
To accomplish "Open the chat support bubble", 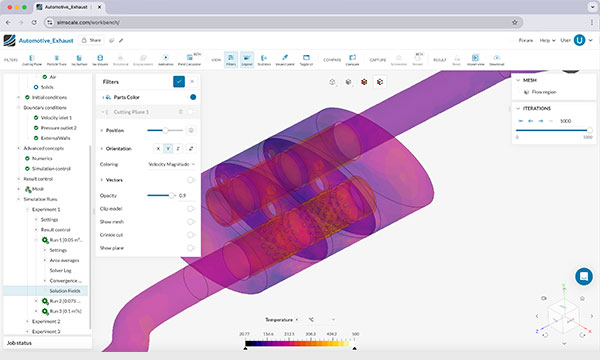I will coord(584,276).
